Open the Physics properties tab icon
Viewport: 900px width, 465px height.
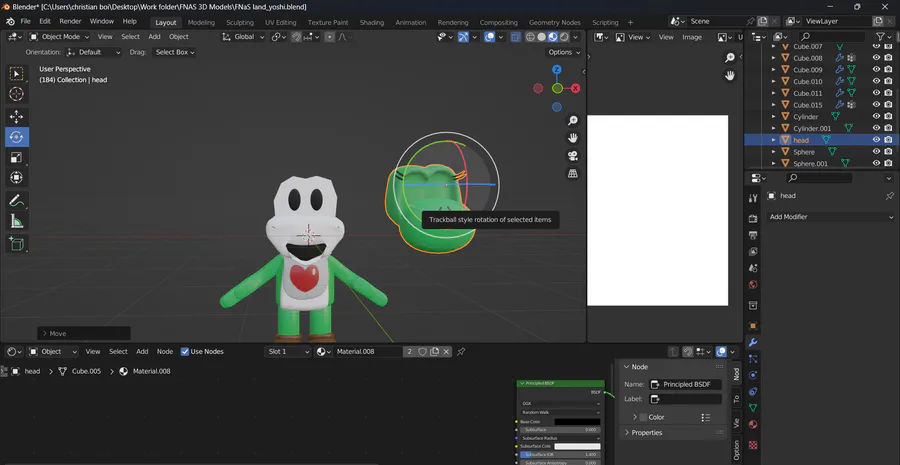[753, 375]
